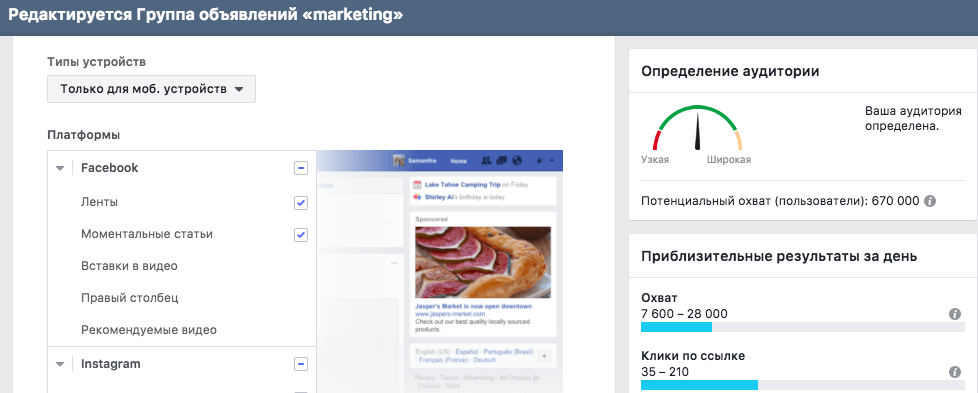Click the Типы устройств label
978x393 pixels.
pyautogui.click(x=97, y=62)
